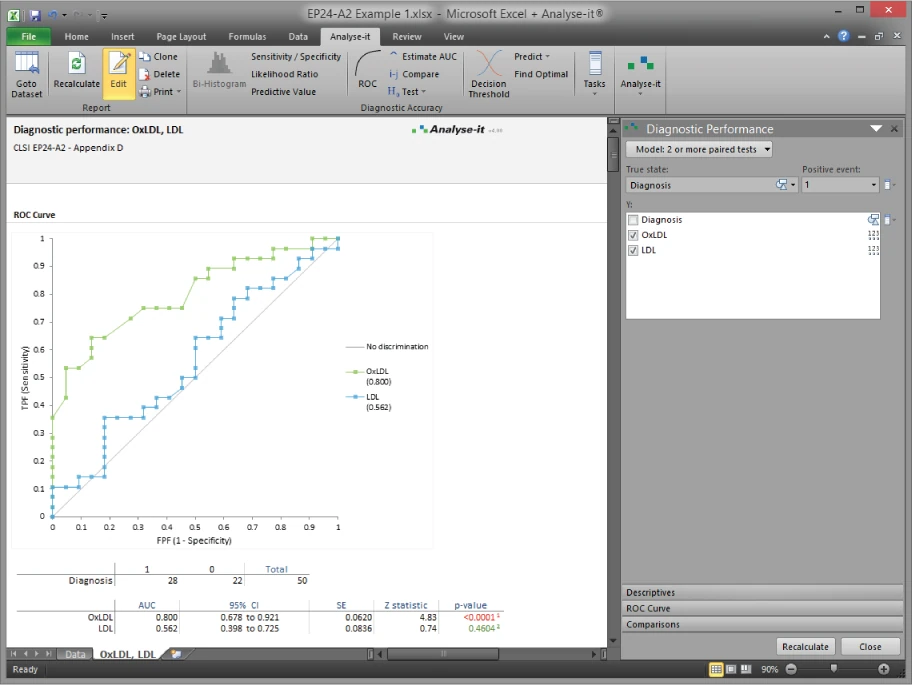Click the vertical scrollbar down arrow
Viewport: 912px width, 685px height.
(612, 640)
